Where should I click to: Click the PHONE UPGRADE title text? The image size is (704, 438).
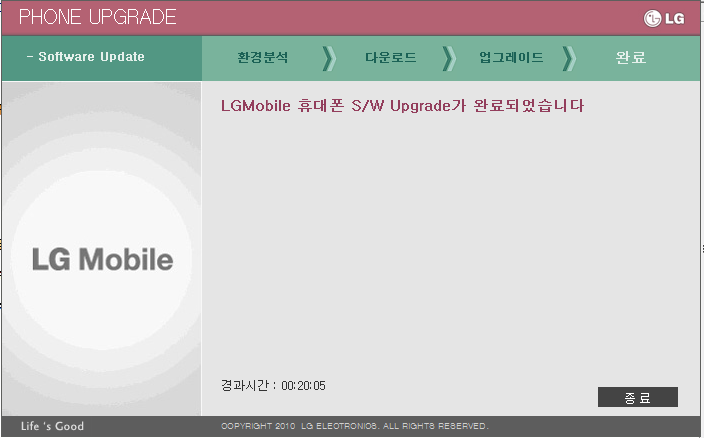pyautogui.click(x=97, y=17)
